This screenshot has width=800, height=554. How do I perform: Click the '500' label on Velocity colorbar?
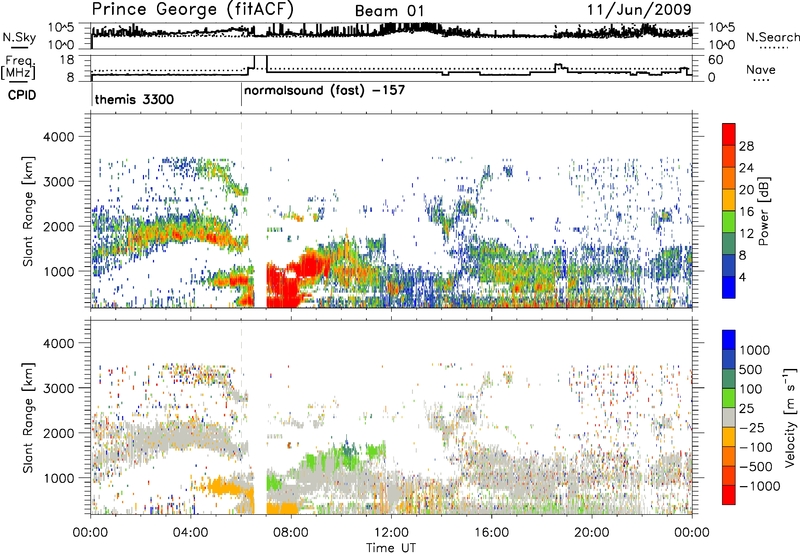[x=750, y=369]
